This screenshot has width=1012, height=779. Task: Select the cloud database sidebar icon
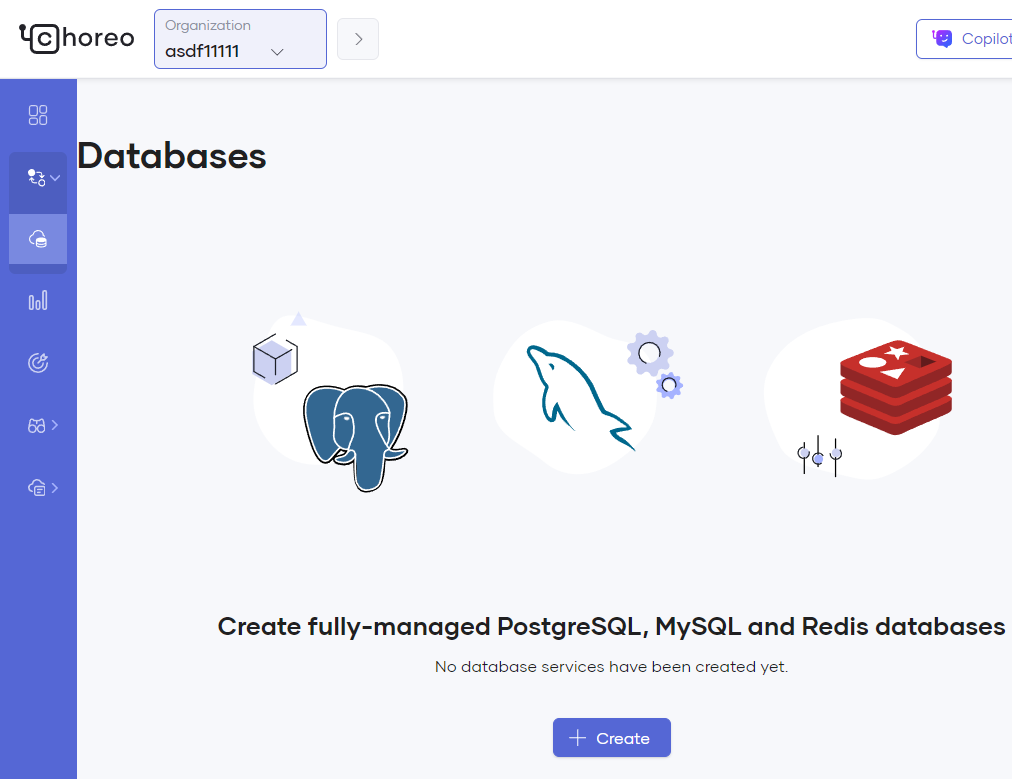click(38, 239)
